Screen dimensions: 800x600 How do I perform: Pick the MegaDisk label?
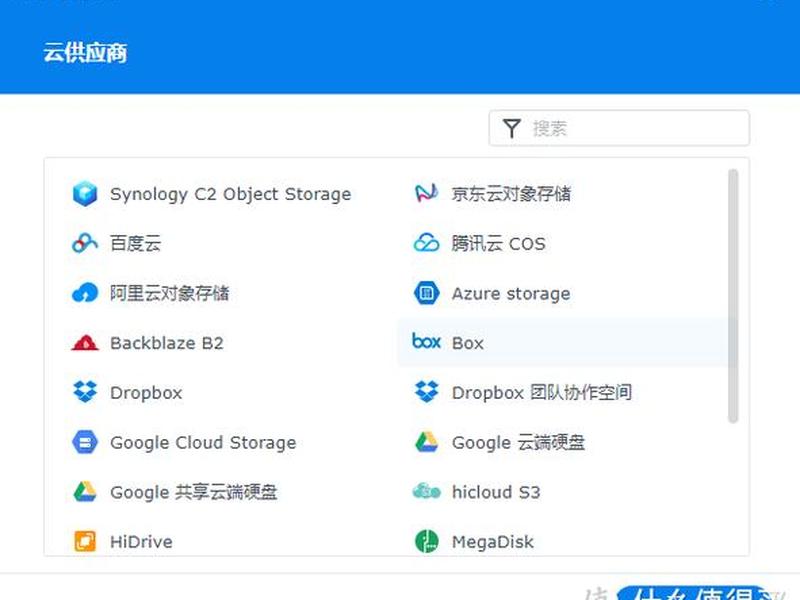click(x=493, y=542)
